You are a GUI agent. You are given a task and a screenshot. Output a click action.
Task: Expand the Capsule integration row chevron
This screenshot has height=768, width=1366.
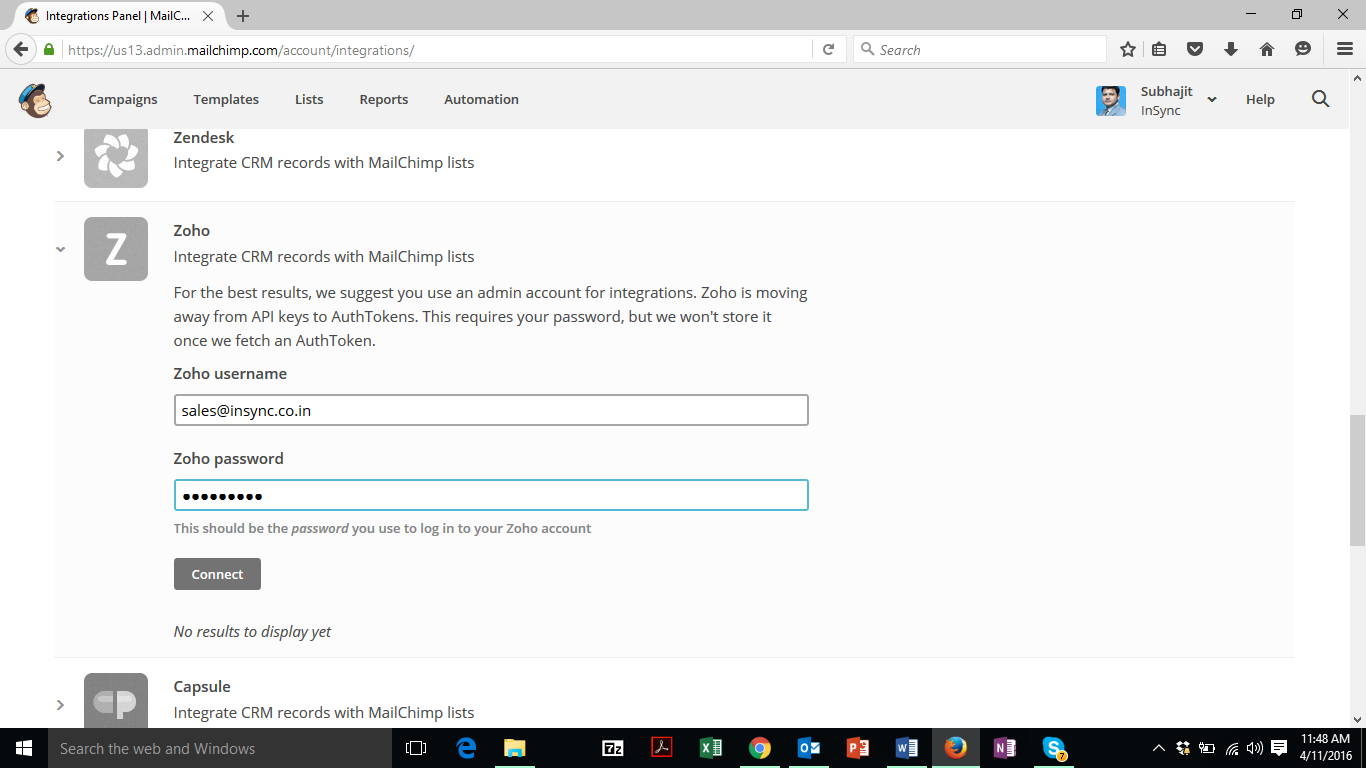point(60,705)
